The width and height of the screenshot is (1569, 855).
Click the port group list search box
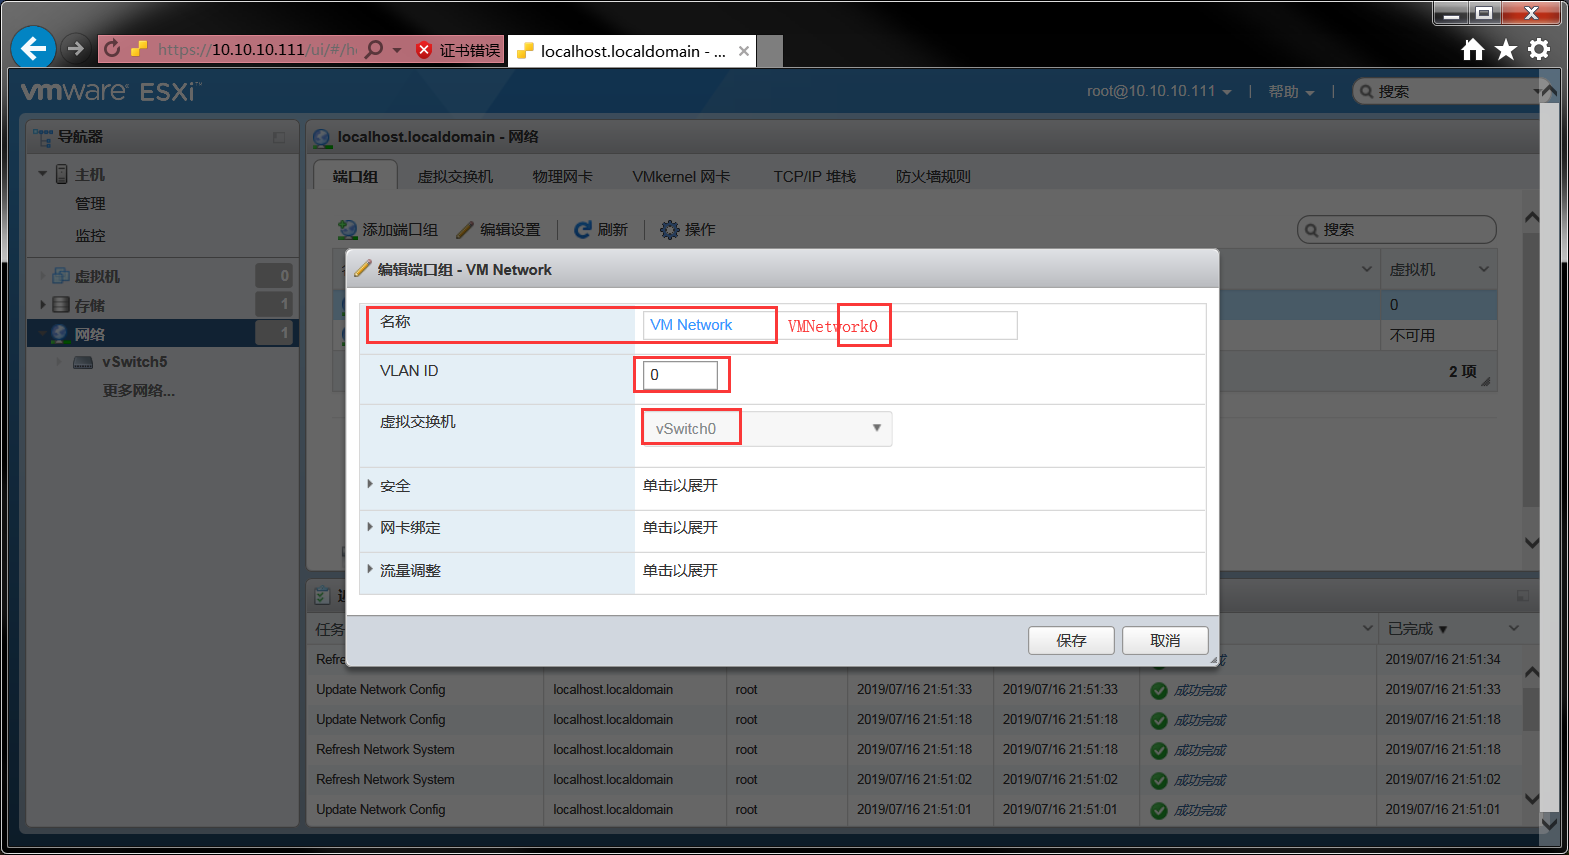click(1396, 229)
